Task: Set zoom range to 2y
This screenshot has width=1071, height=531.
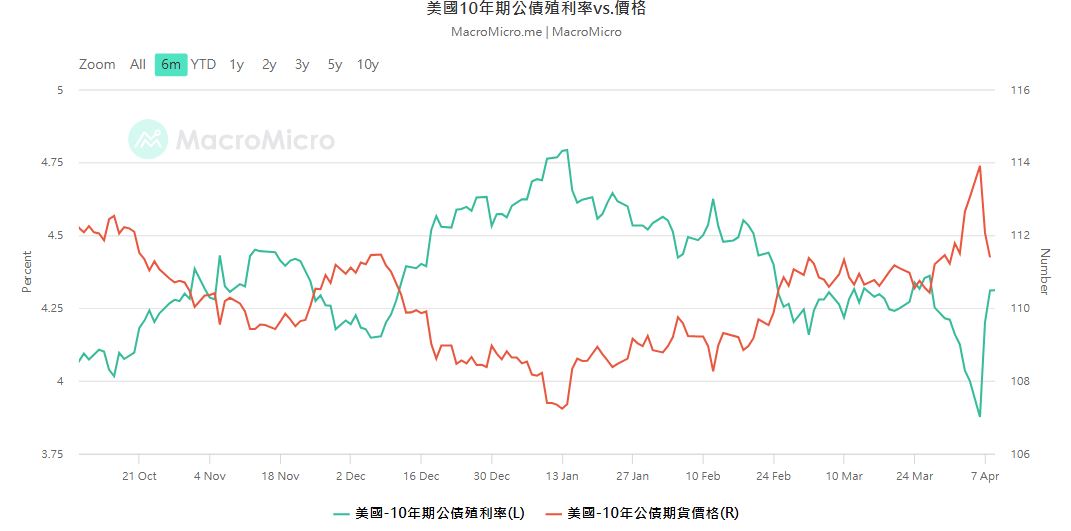Action: (x=269, y=65)
